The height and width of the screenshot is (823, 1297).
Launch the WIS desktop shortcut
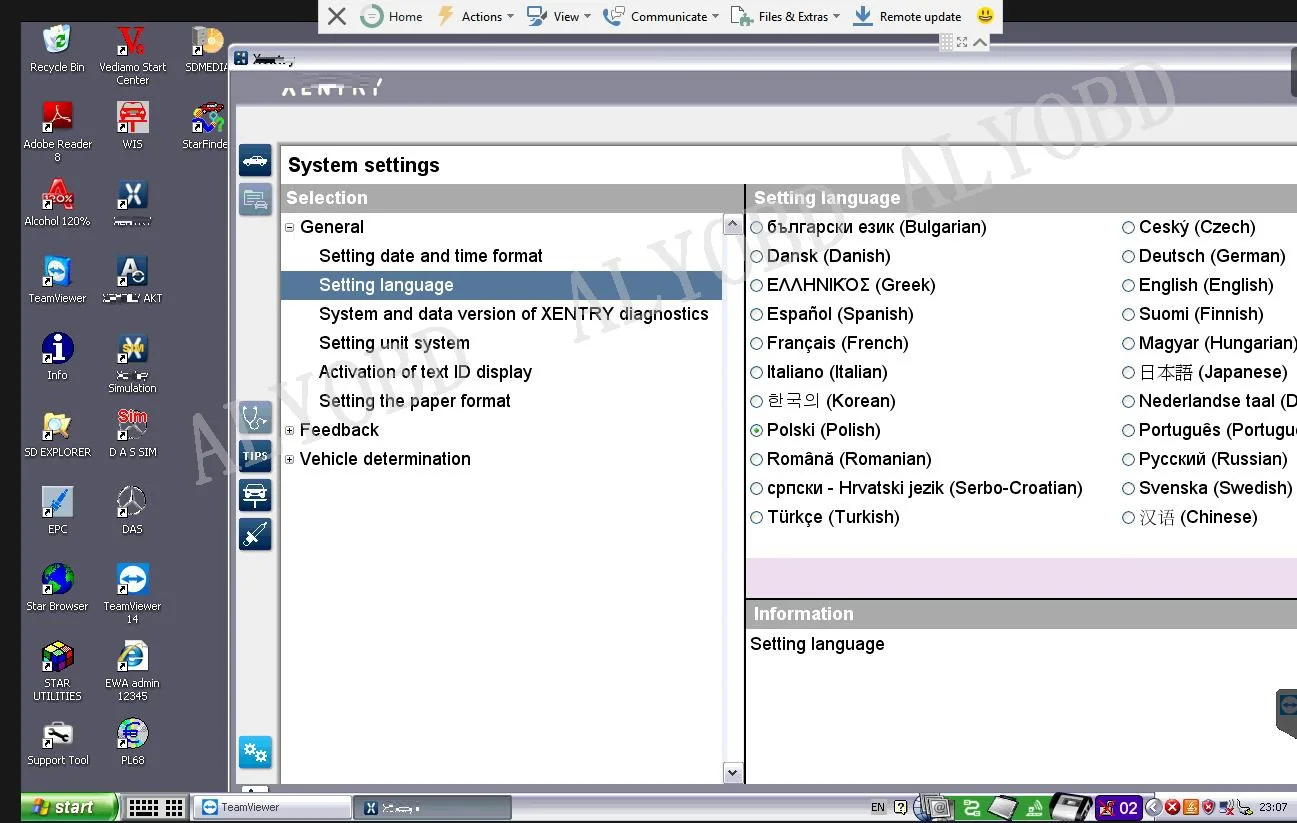click(132, 125)
